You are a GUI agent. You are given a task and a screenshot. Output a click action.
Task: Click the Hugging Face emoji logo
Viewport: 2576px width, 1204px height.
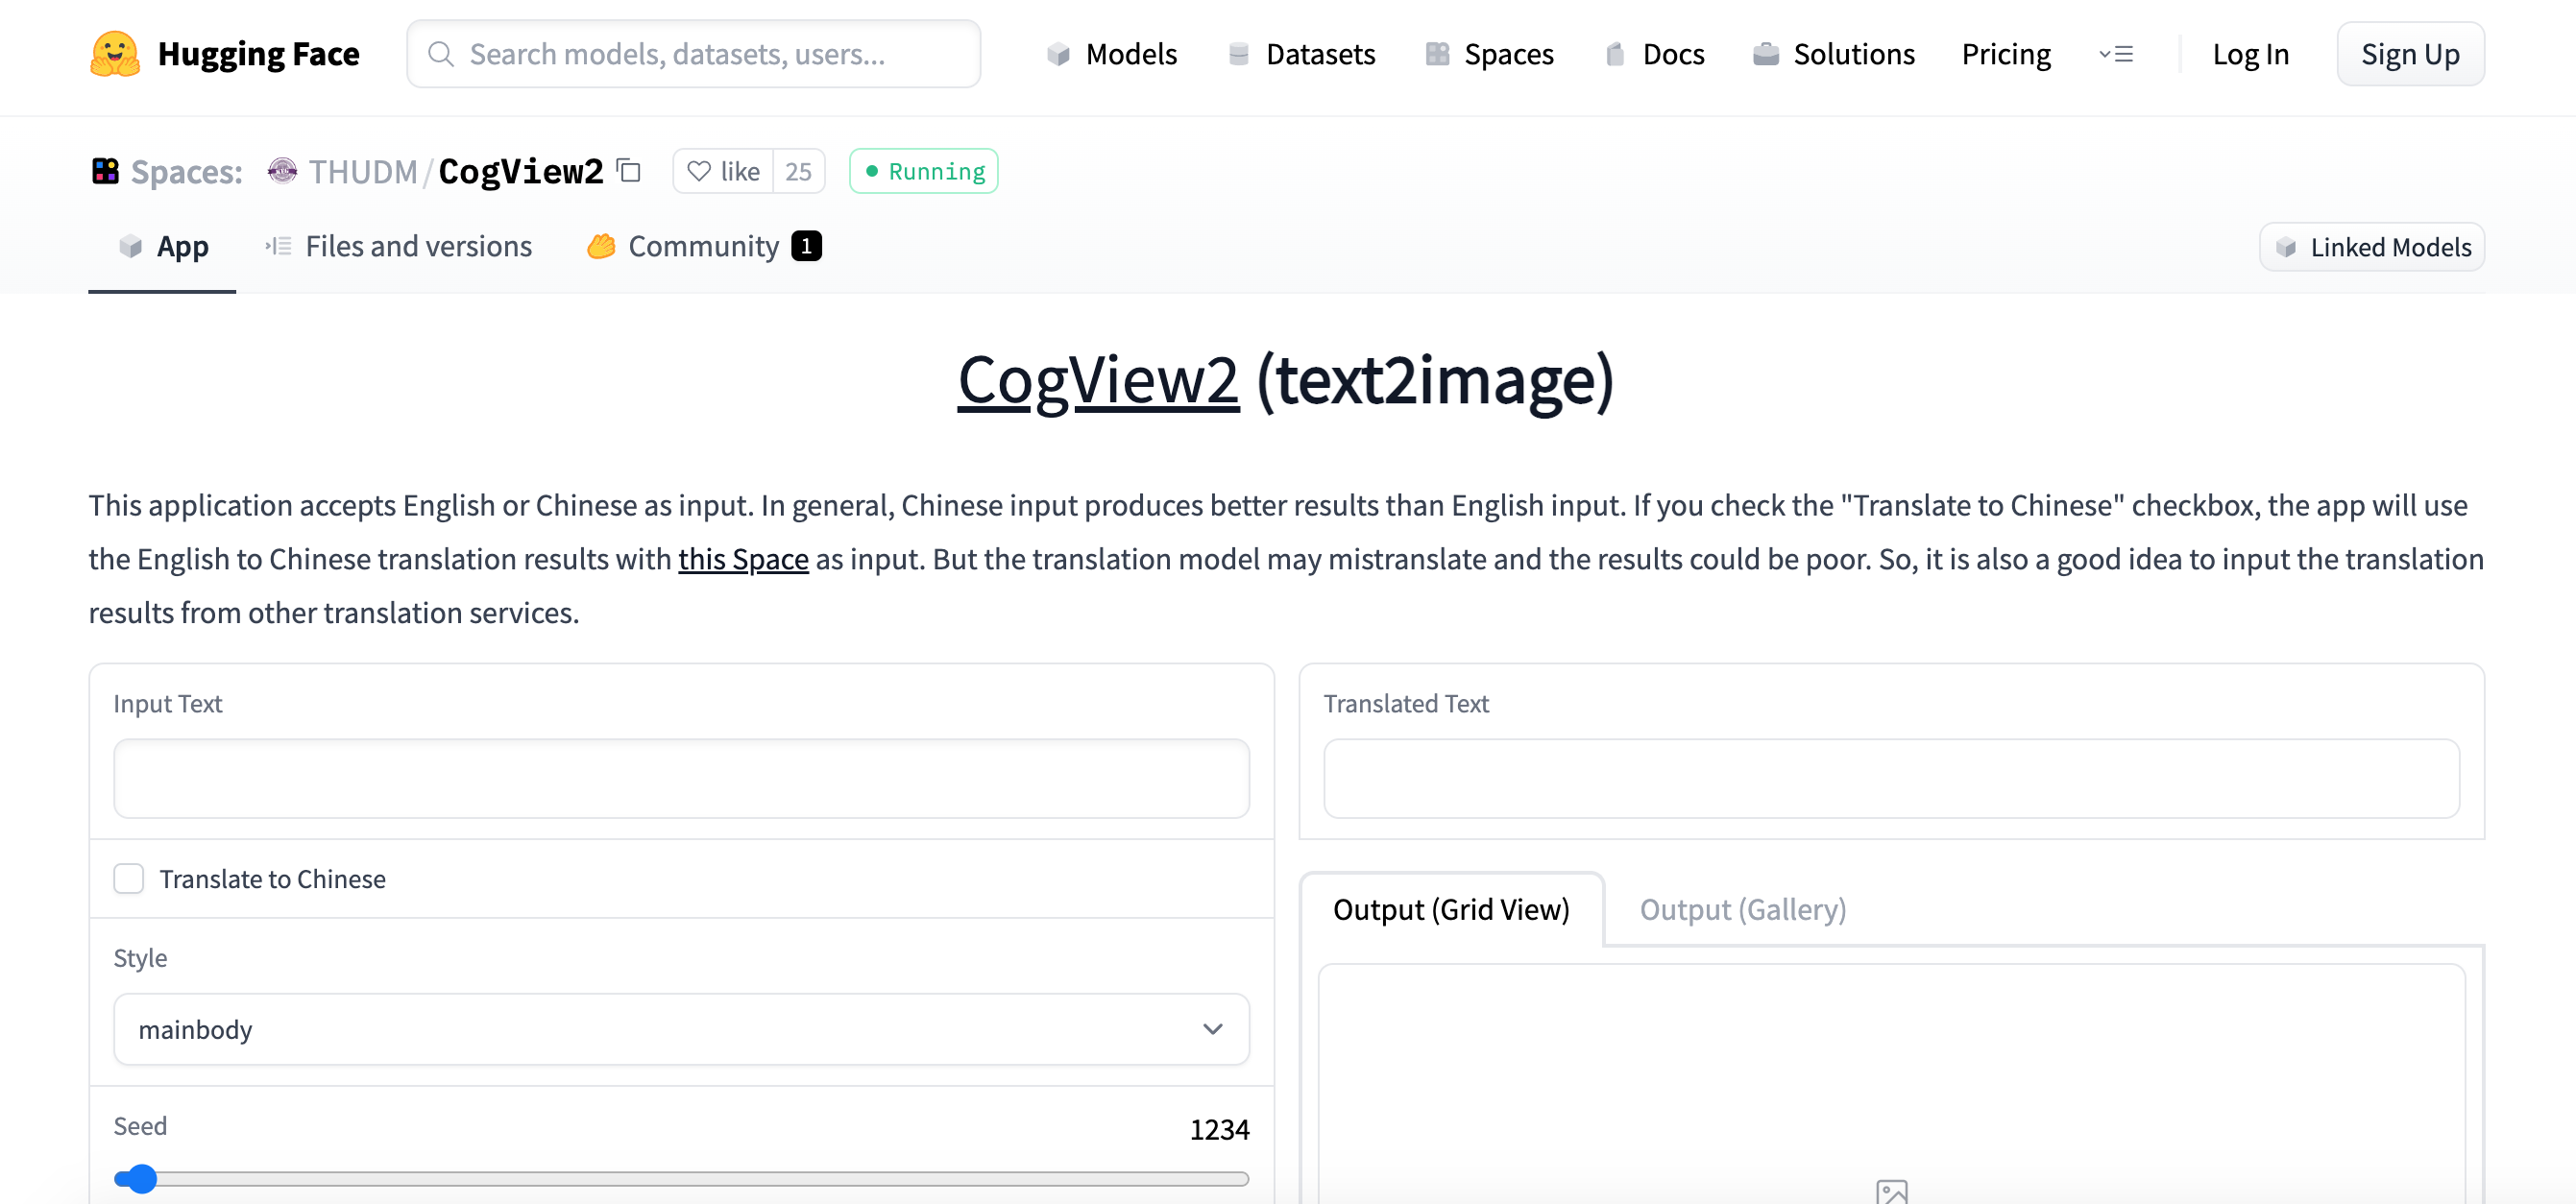coord(115,54)
